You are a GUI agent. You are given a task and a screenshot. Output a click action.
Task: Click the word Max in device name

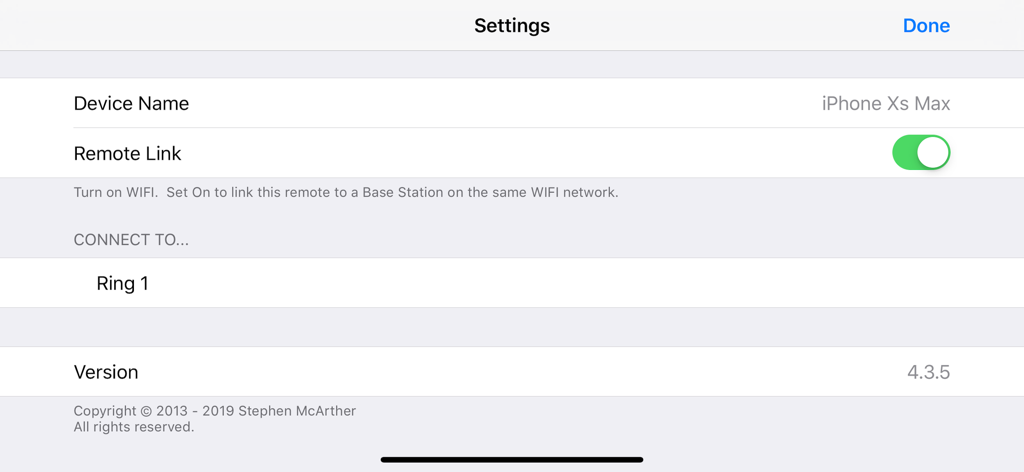click(933, 104)
